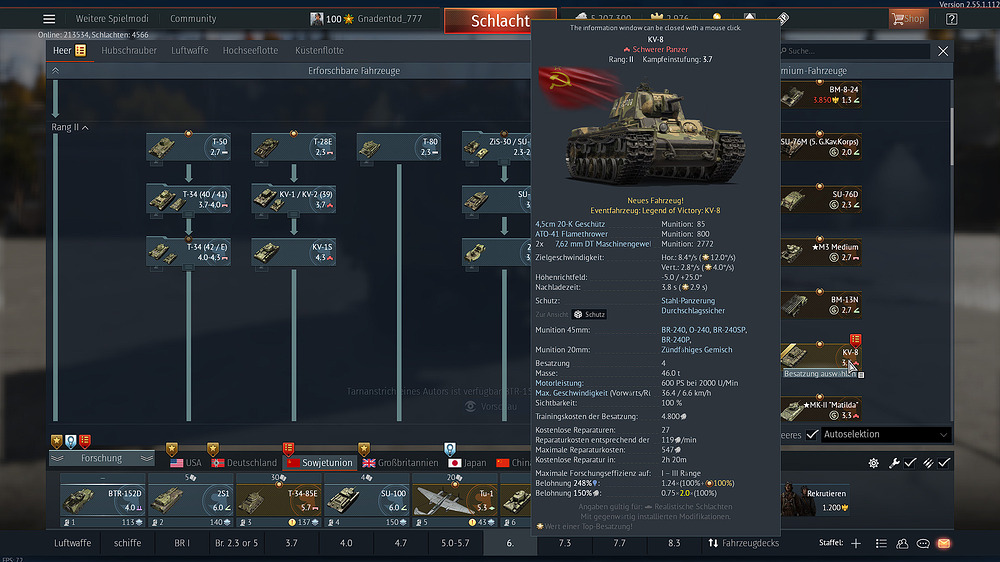1000x562 pixels.
Task: Click the Vorschau eye preview icon
Action: 470,406
